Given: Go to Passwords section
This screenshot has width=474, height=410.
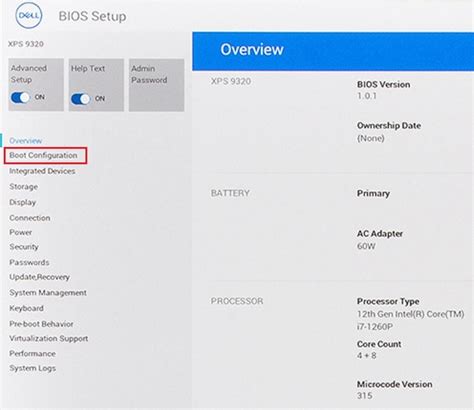Looking at the screenshot, I should coord(29,263).
